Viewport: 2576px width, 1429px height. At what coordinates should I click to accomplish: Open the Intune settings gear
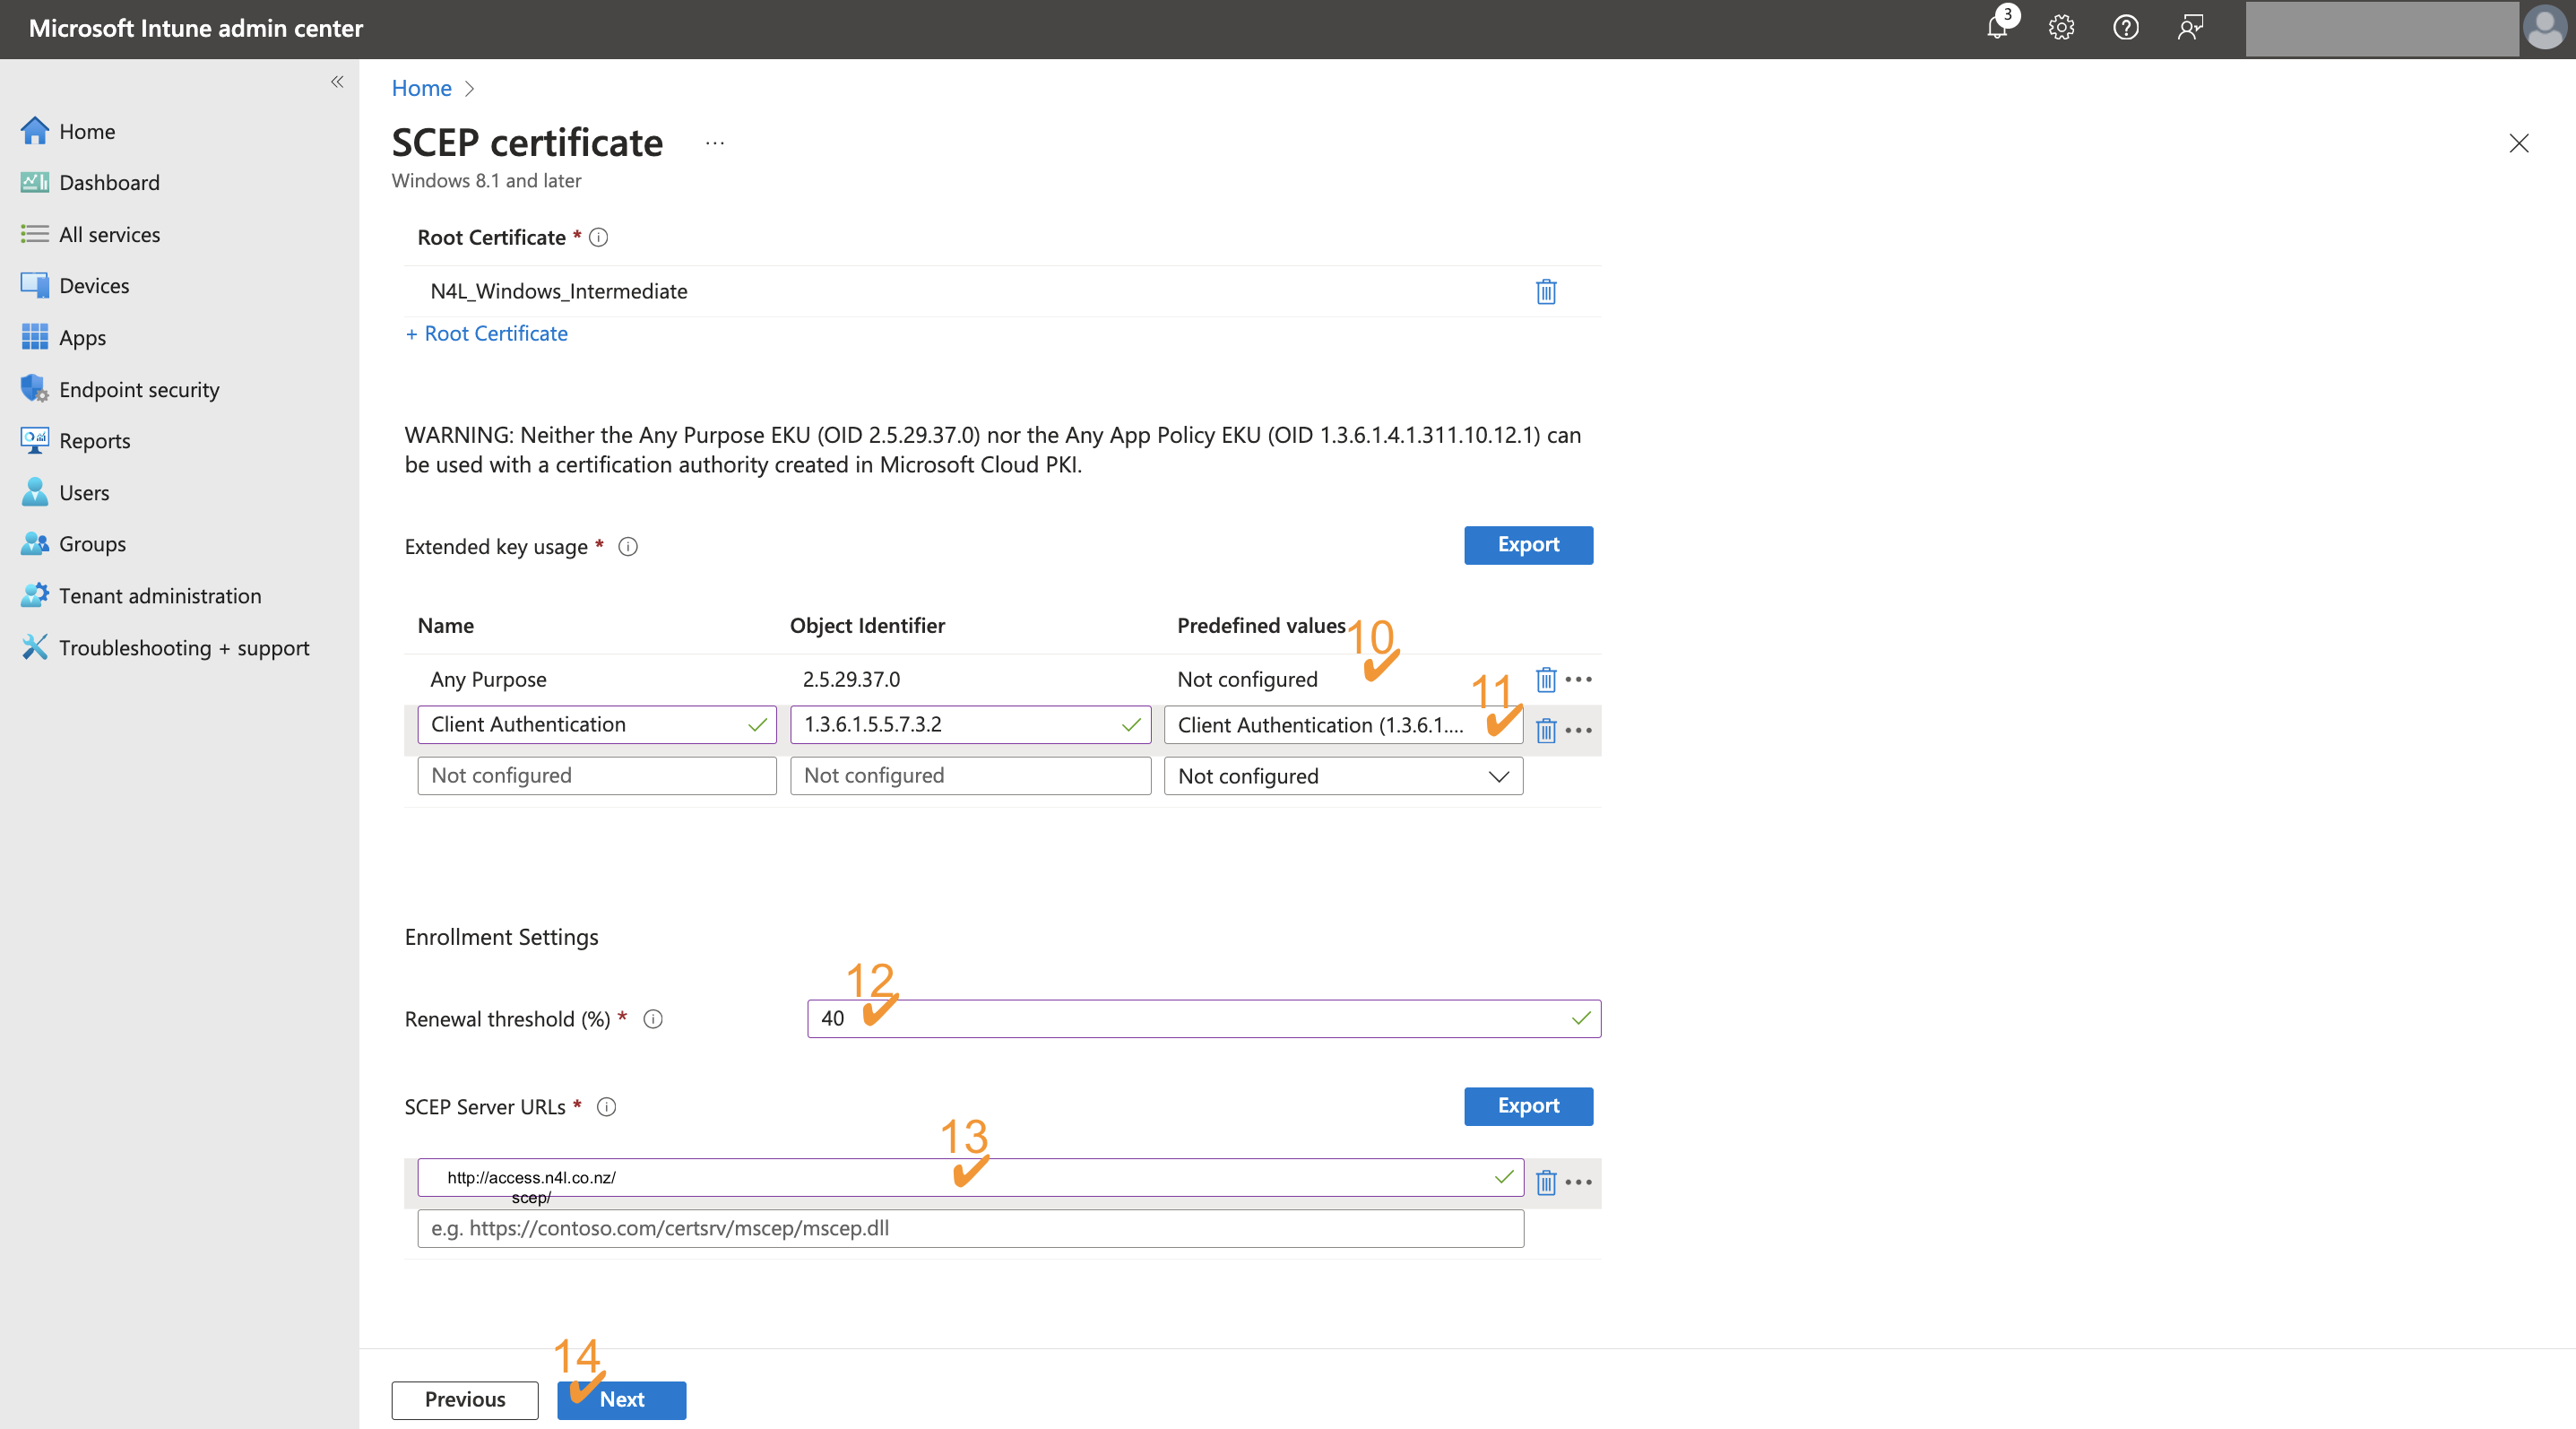pyautogui.click(x=2061, y=27)
